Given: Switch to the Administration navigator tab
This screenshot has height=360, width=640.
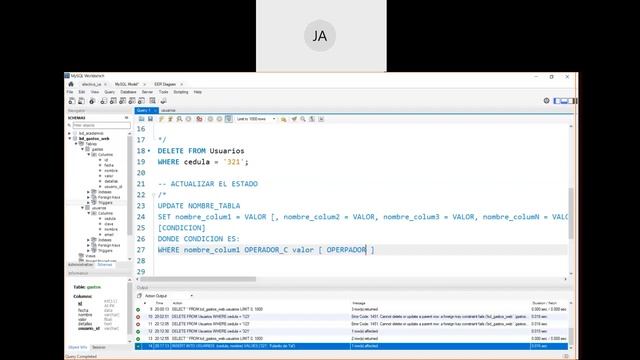Looking at the screenshot, I should point(80,265).
